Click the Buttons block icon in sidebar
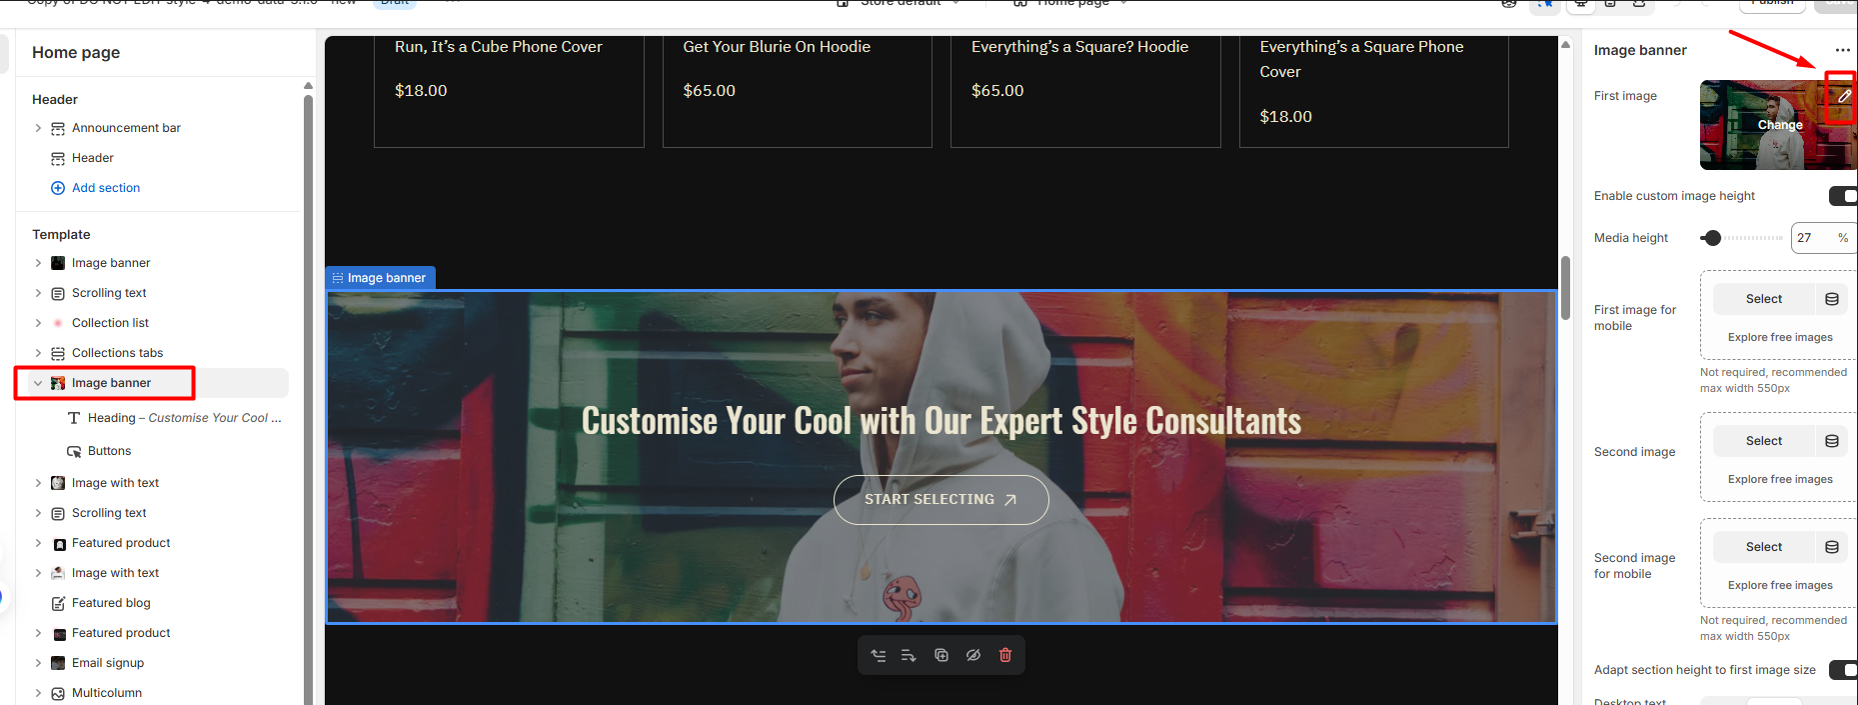1858x705 pixels. (74, 451)
